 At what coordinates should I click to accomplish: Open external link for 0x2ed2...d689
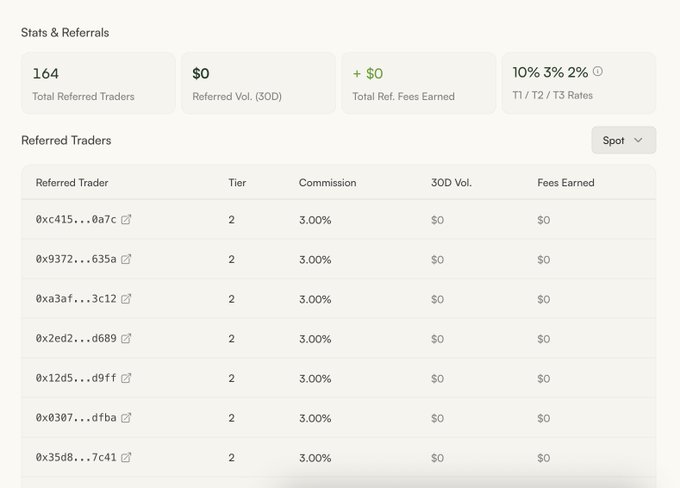126,338
